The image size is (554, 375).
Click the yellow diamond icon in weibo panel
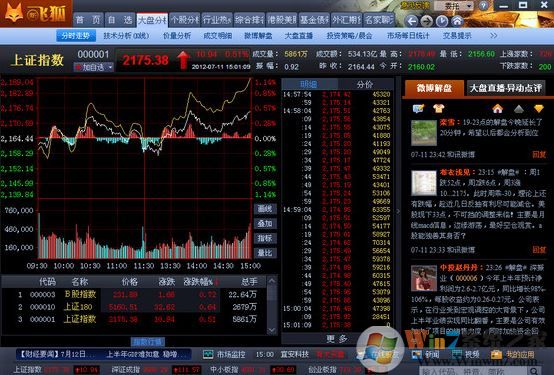click(539, 109)
